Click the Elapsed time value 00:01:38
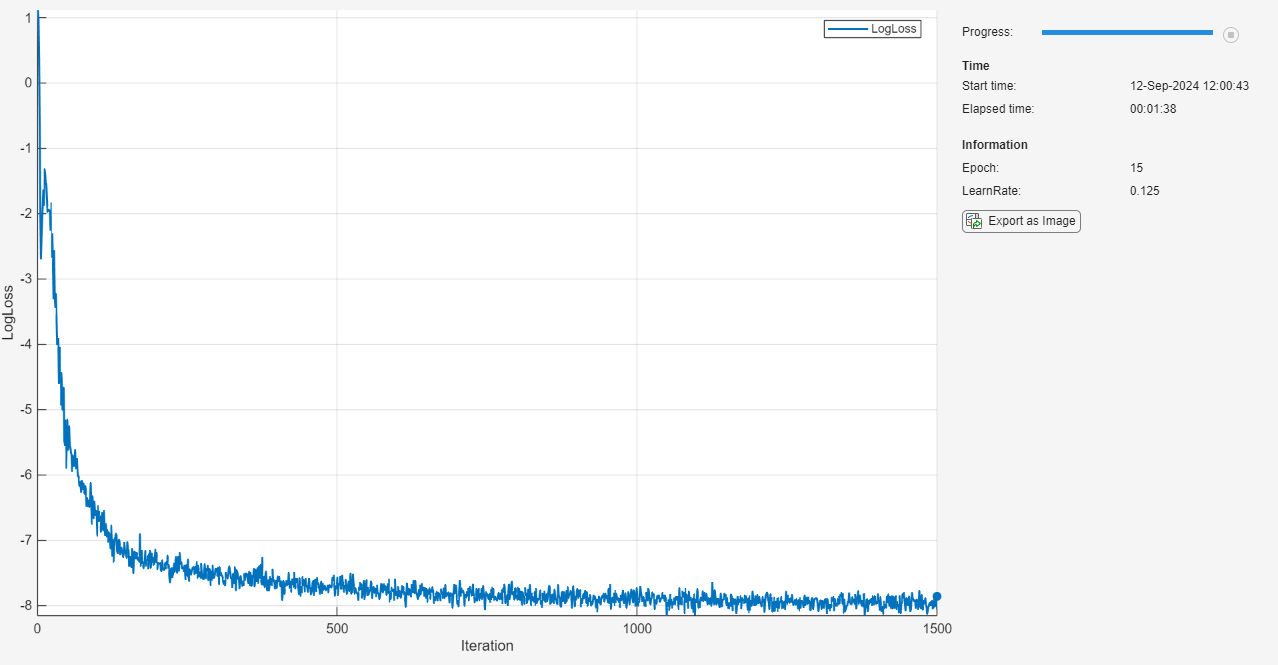Viewport: 1278px width, 665px height. 1153,108
